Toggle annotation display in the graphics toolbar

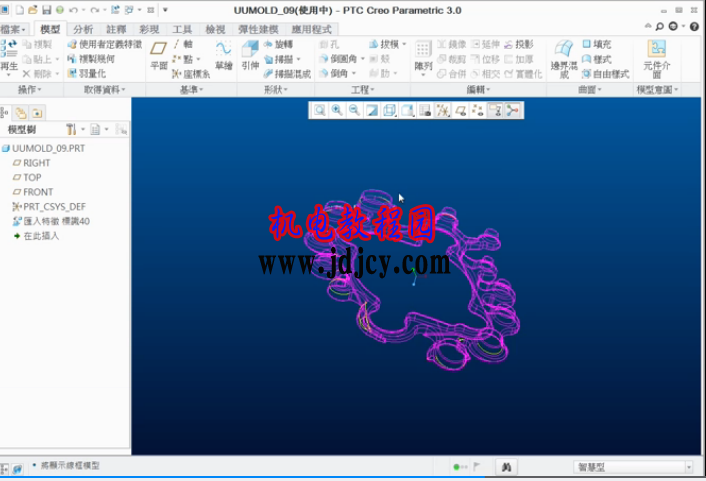pos(495,110)
